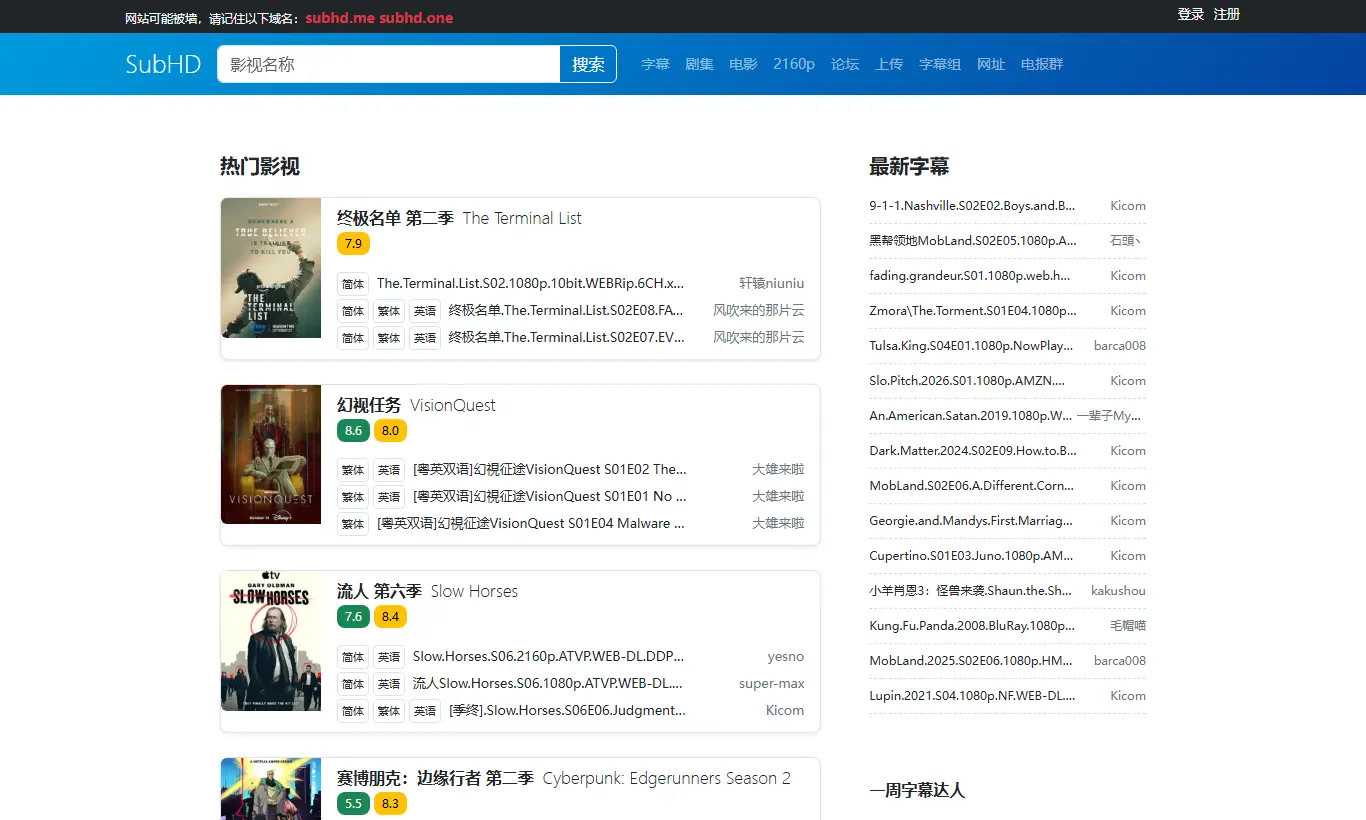Screen dimensions: 1366x820
Task: Open [季终].Slow.Horses.S06E06.Judgment subtitle
Action: tap(567, 711)
